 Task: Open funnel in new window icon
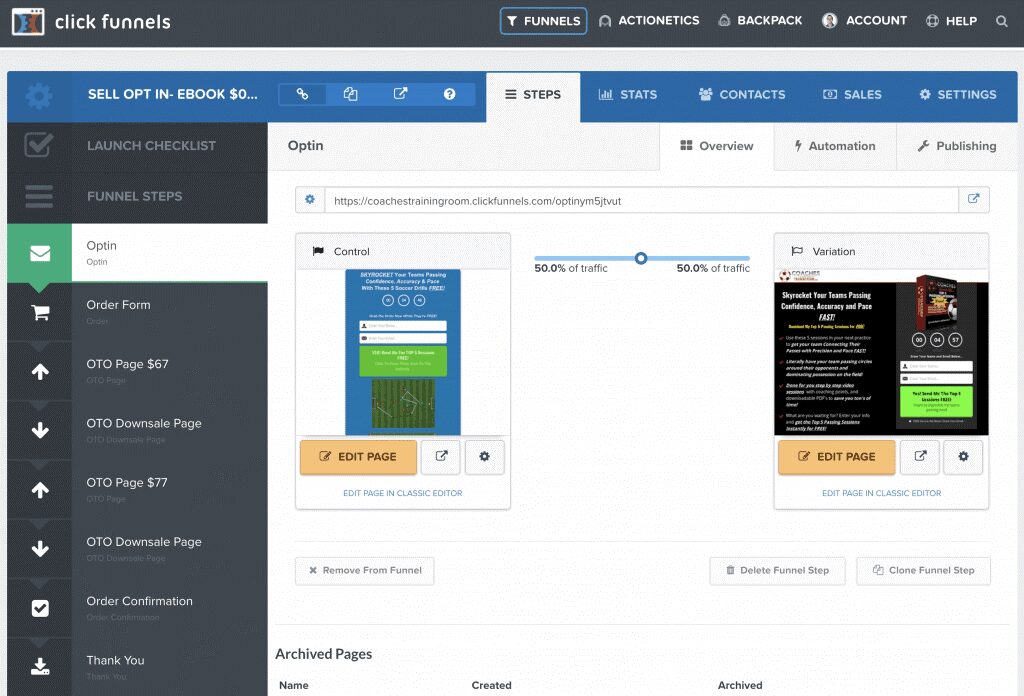coord(400,94)
